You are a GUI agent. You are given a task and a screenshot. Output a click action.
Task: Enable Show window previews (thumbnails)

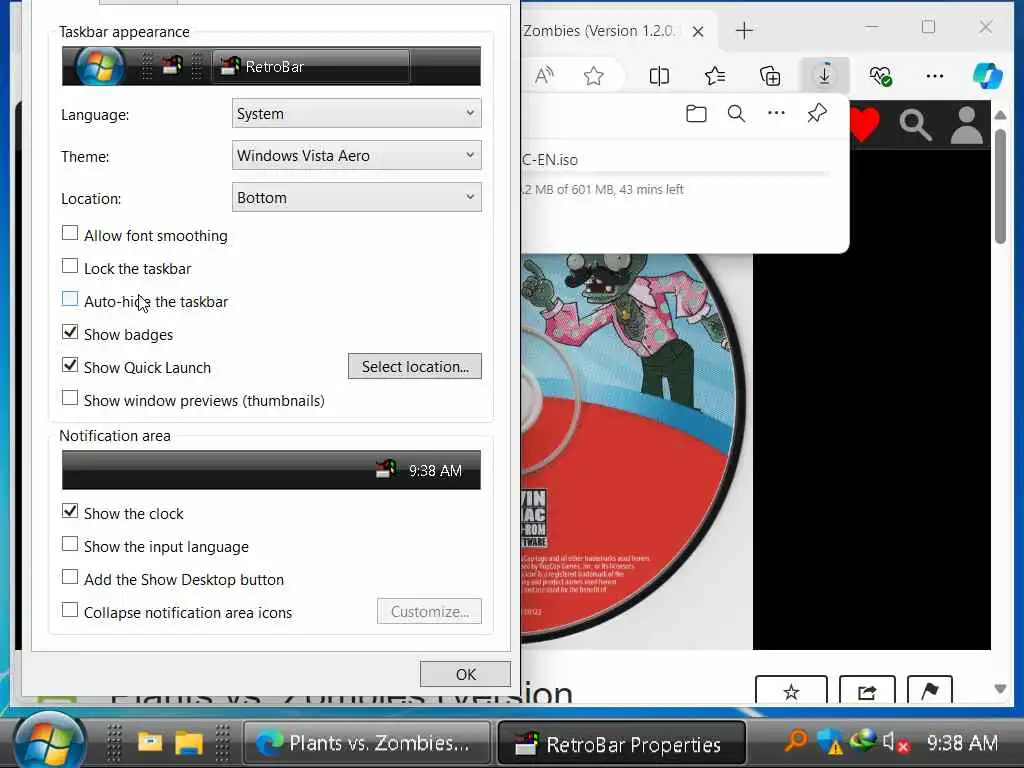(x=70, y=398)
